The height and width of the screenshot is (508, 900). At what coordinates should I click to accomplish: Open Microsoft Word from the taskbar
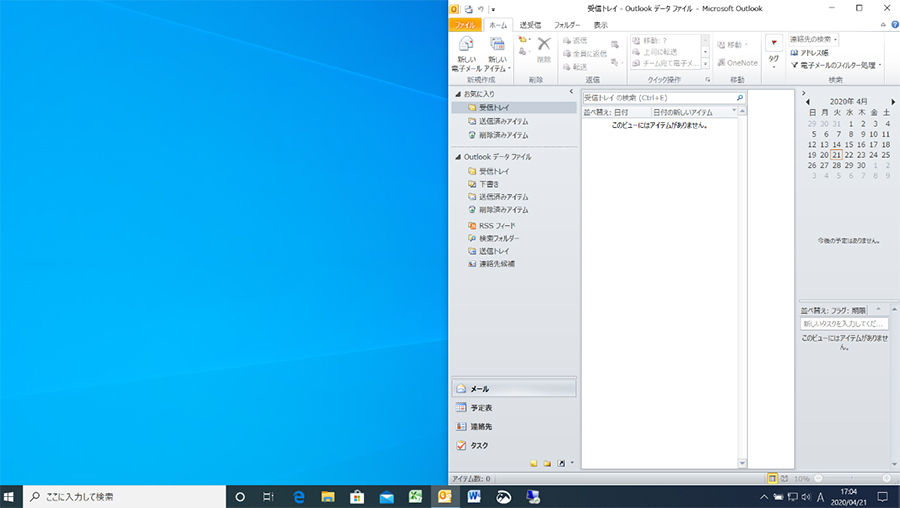pos(474,497)
